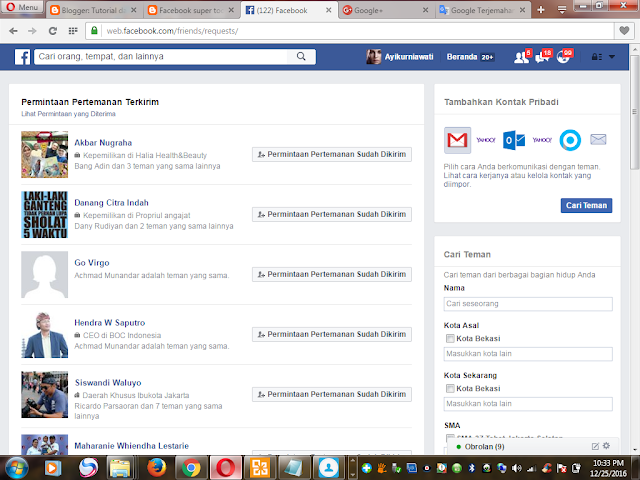Open Akbar Nugraha profile link
The width and height of the screenshot is (640, 480).
click(x=103, y=143)
